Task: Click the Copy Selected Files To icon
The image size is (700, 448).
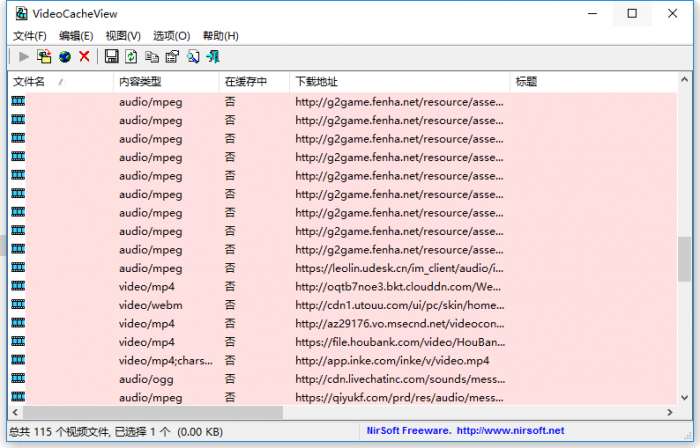Action: pyautogui.click(x=44, y=57)
